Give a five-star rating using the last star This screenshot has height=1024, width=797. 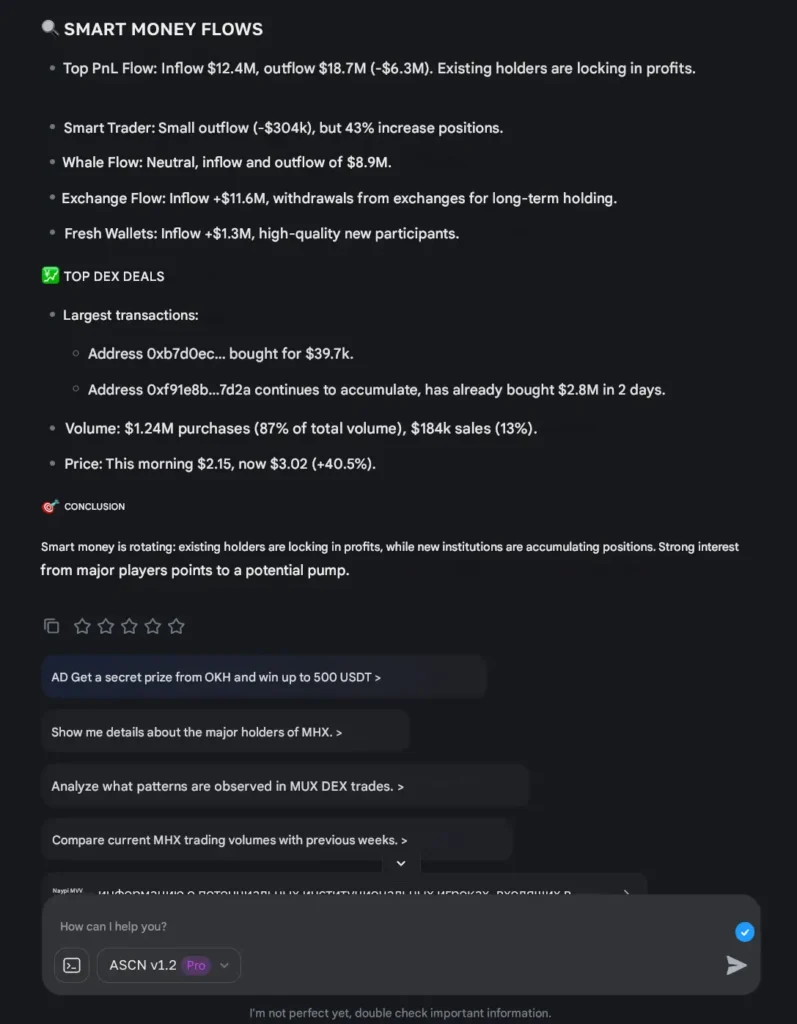point(177,625)
